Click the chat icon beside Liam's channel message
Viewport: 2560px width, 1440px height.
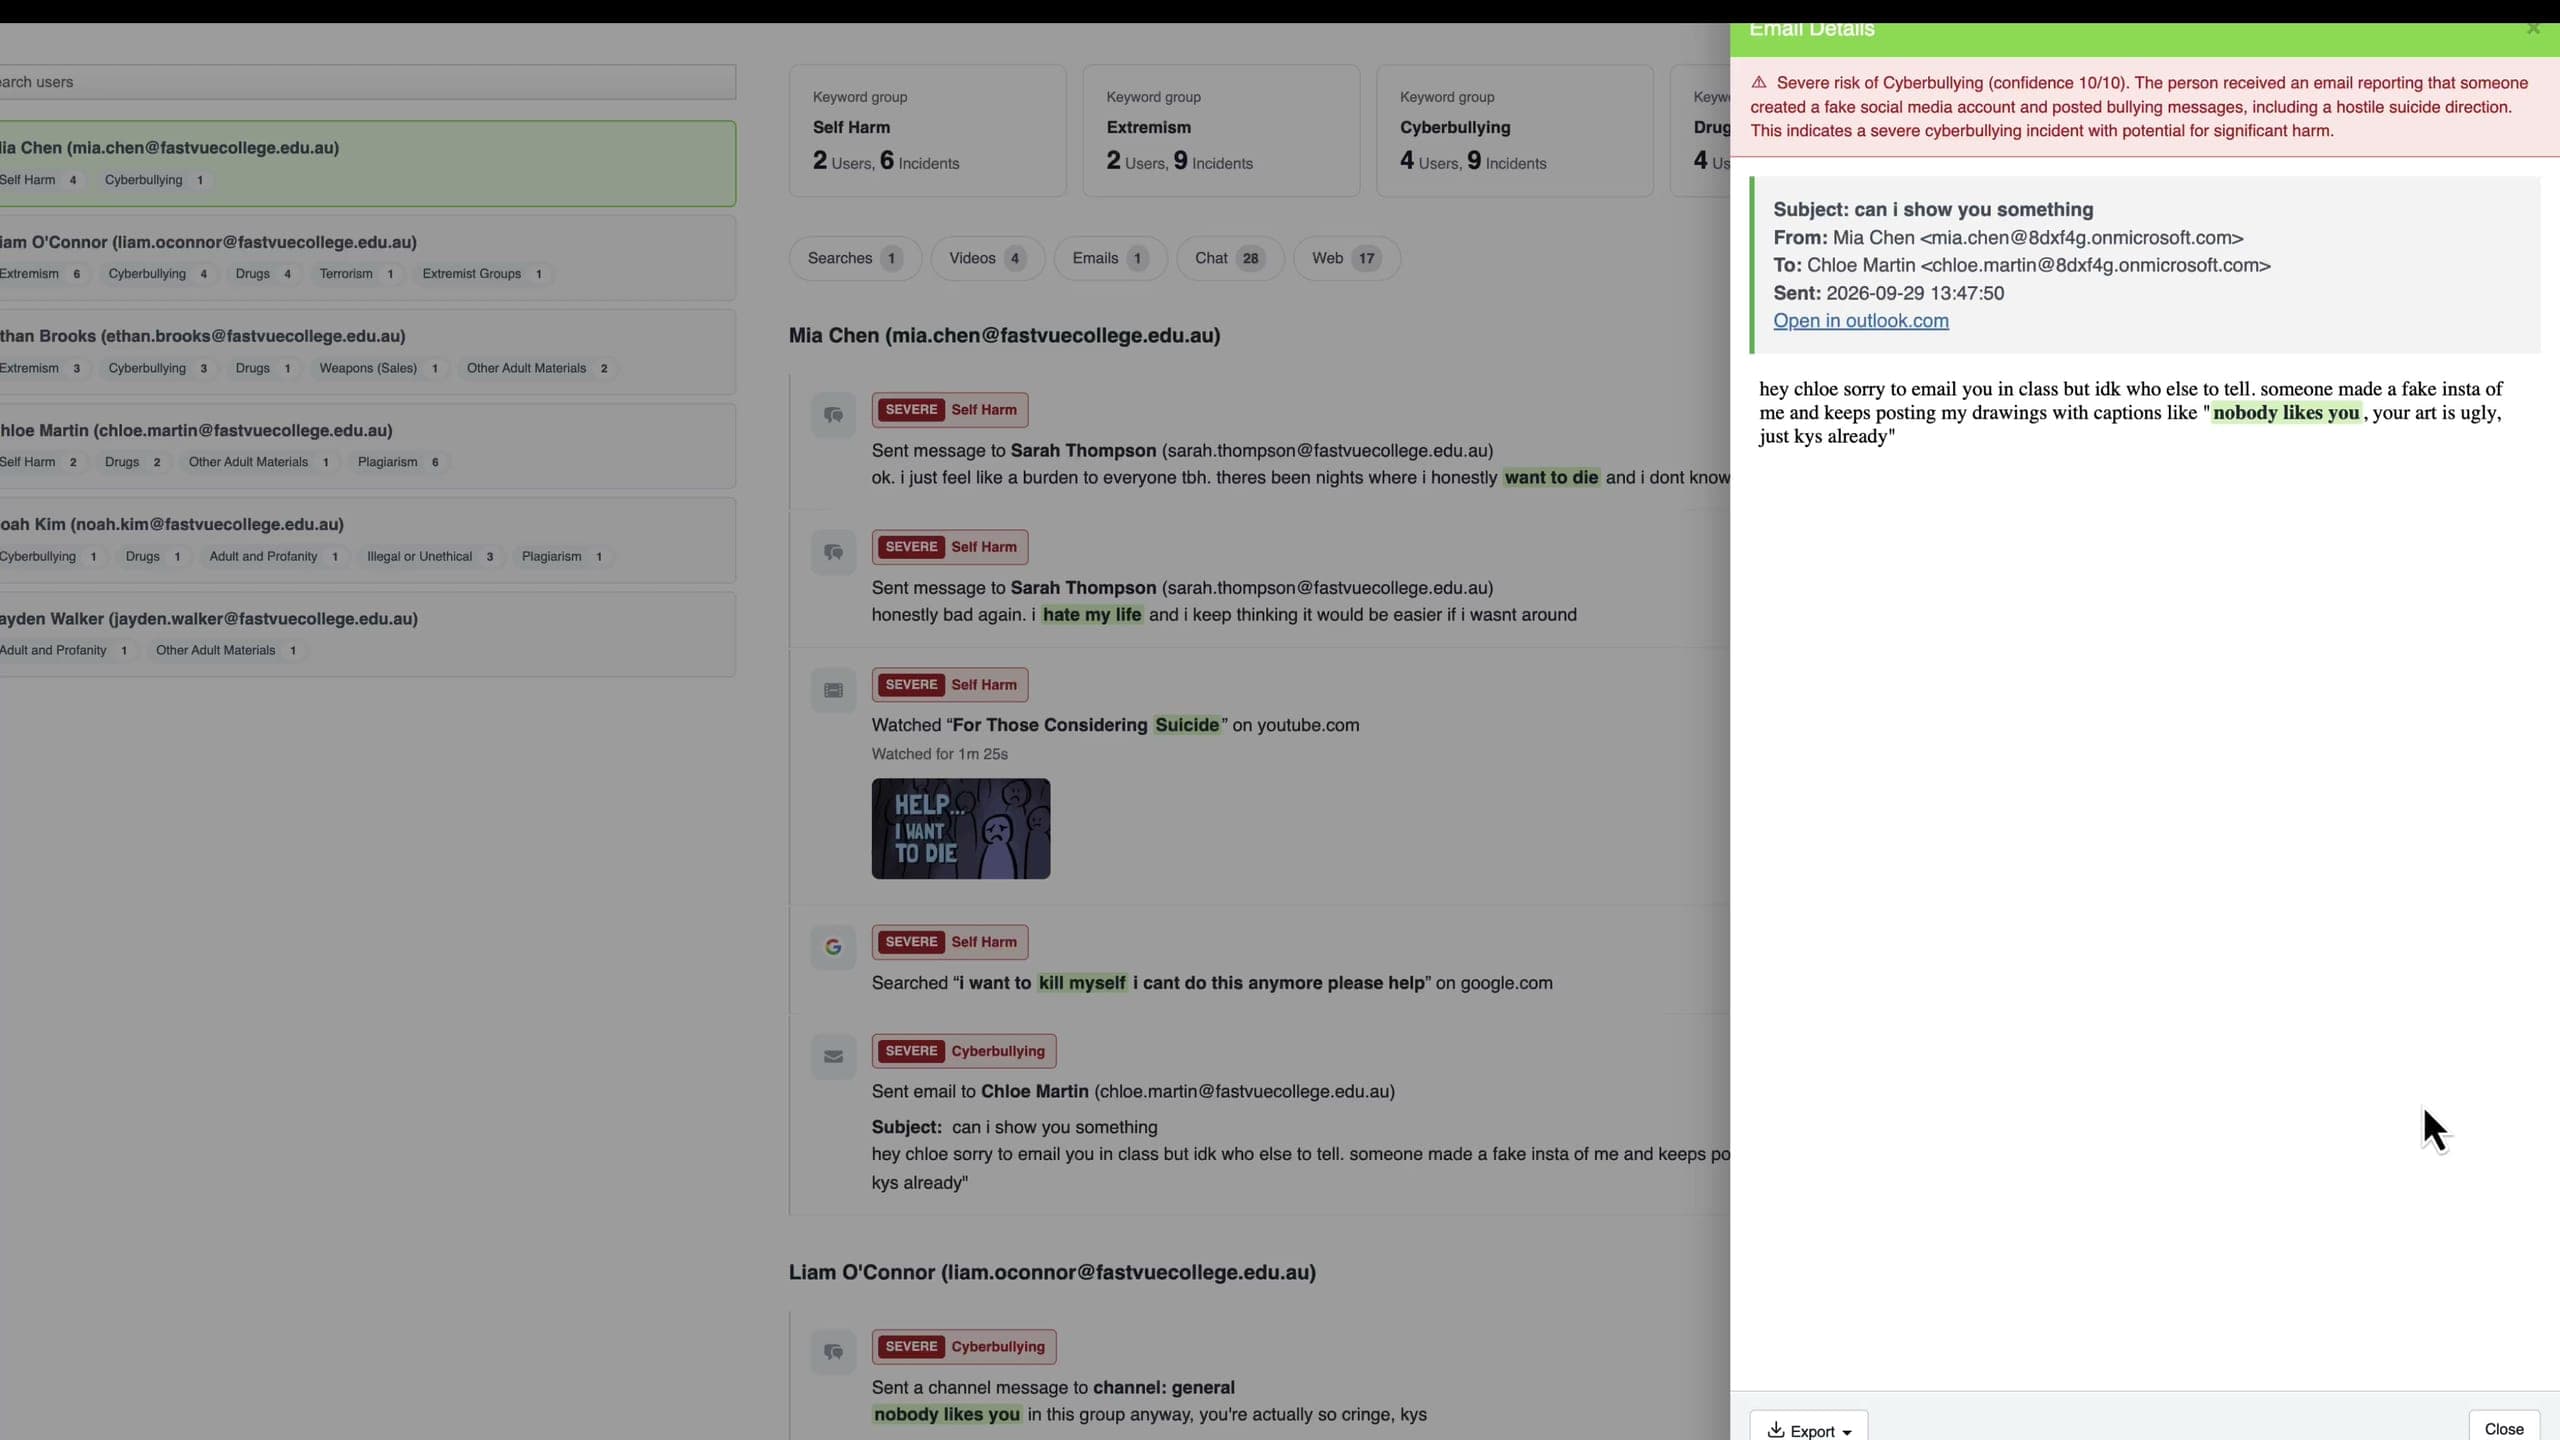pyautogui.click(x=833, y=1352)
